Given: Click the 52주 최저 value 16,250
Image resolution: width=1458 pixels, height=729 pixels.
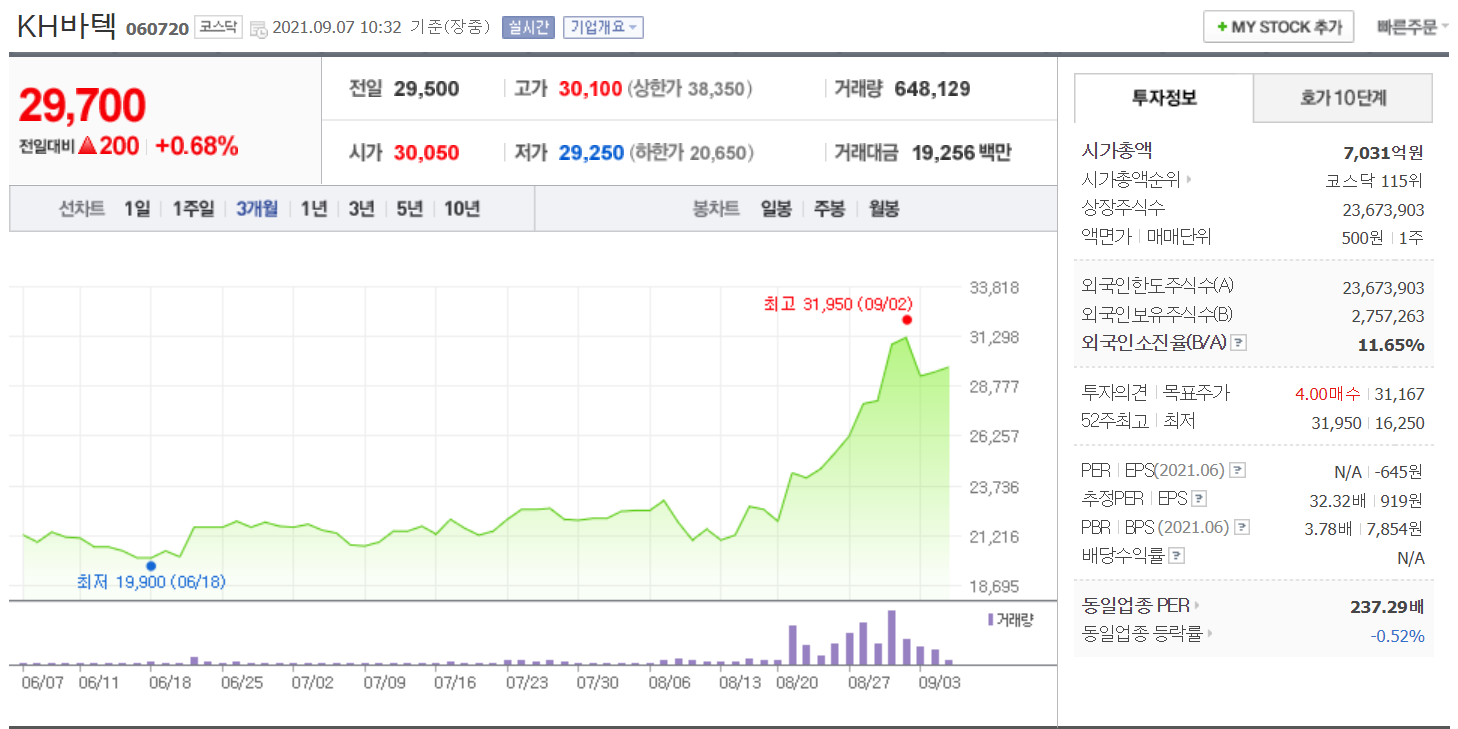Looking at the screenshot, I should click(x=1400, y=422).
